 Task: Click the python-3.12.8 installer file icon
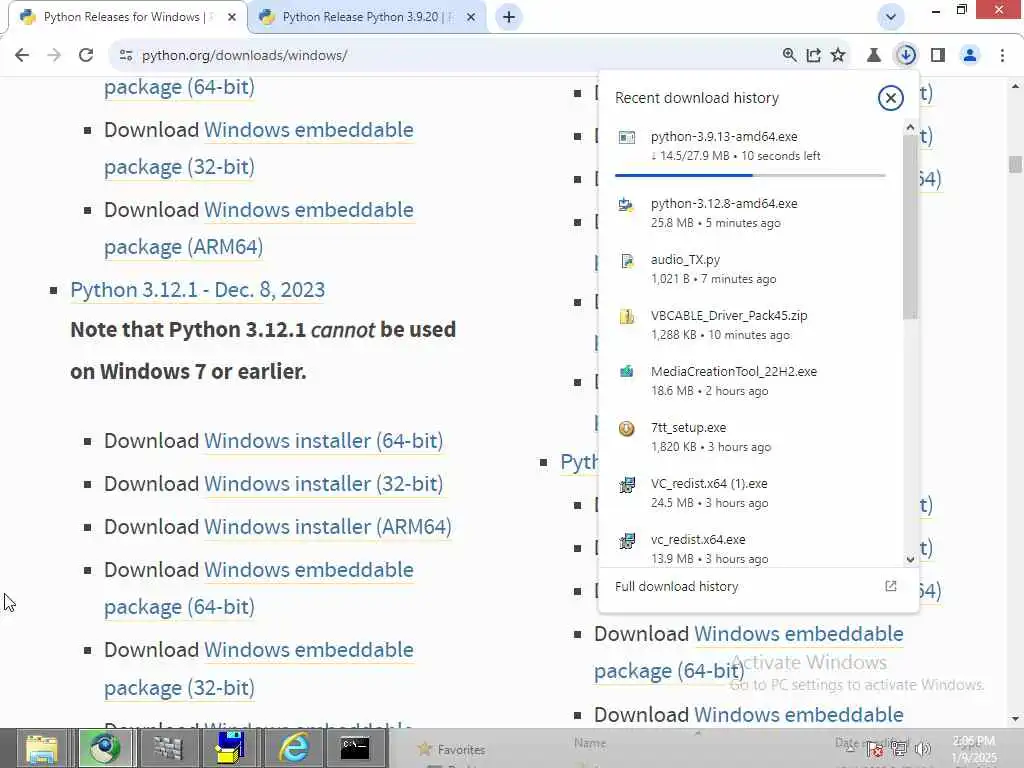[x=626, y=204]
